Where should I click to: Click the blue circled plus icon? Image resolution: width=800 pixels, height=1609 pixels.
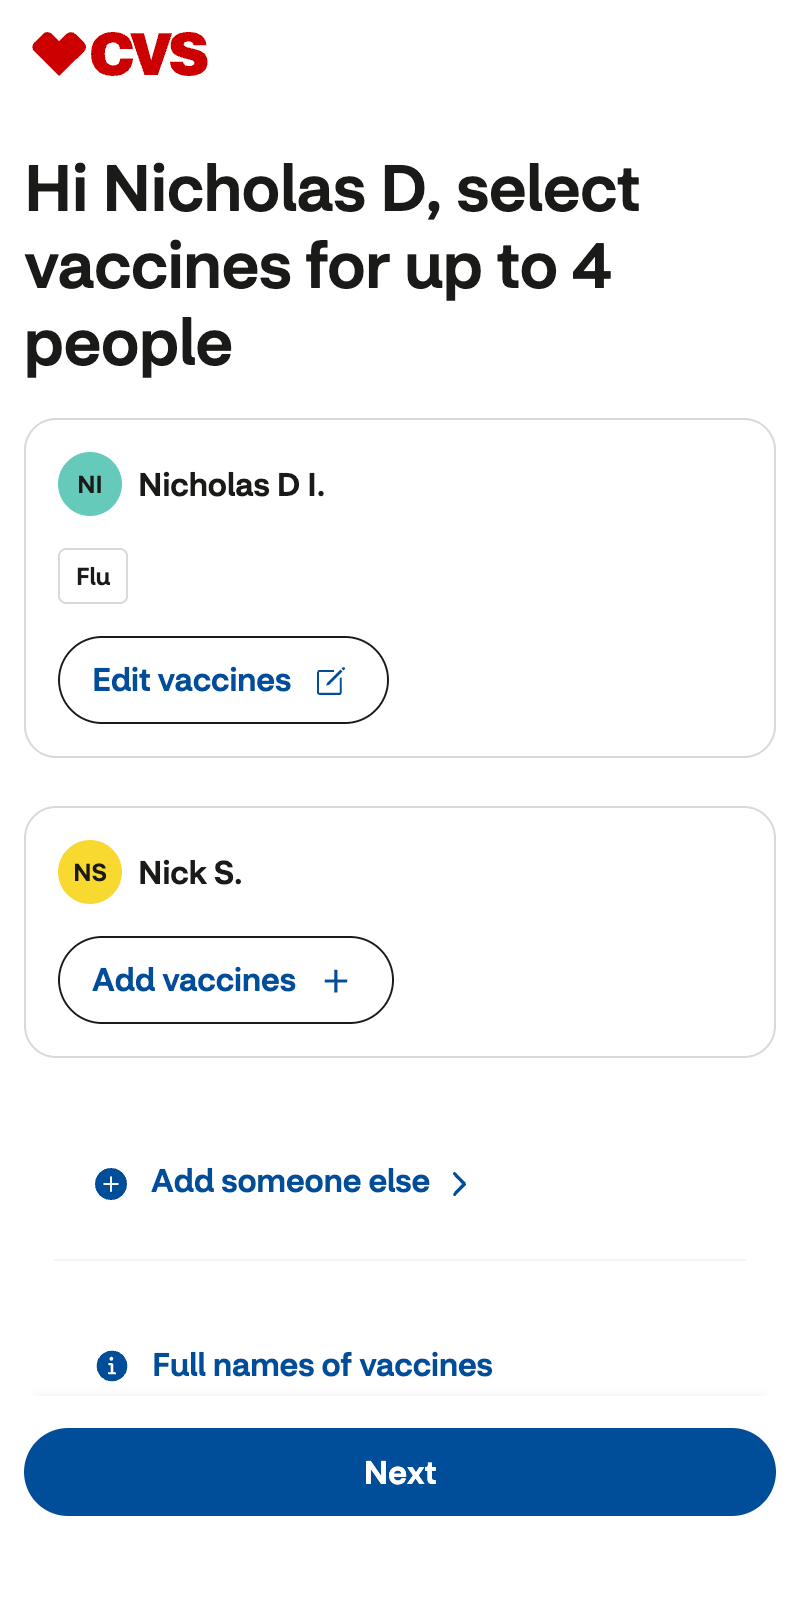(111, 1184)
